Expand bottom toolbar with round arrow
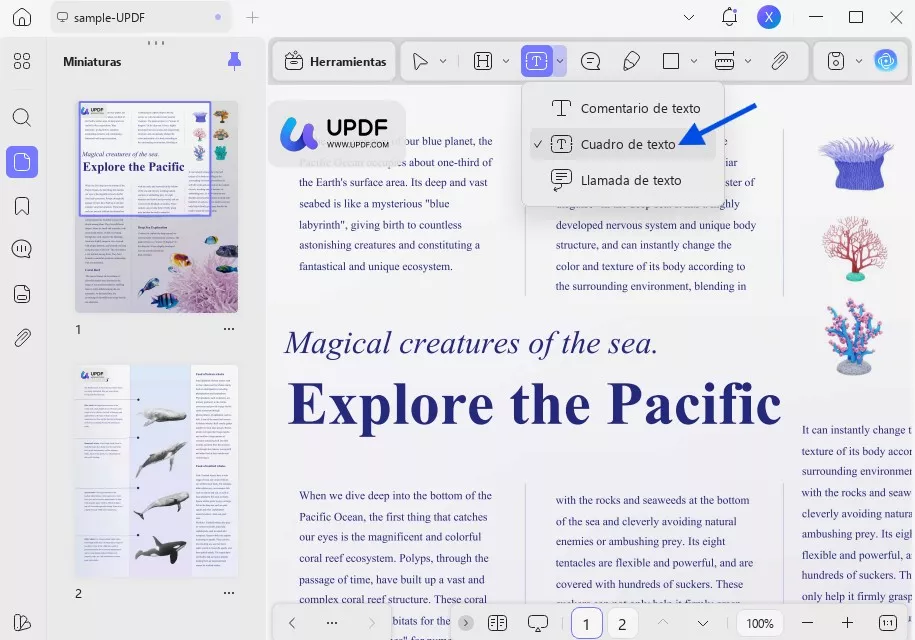This screenshot has width=915, height=640. (x=466, y=623)
